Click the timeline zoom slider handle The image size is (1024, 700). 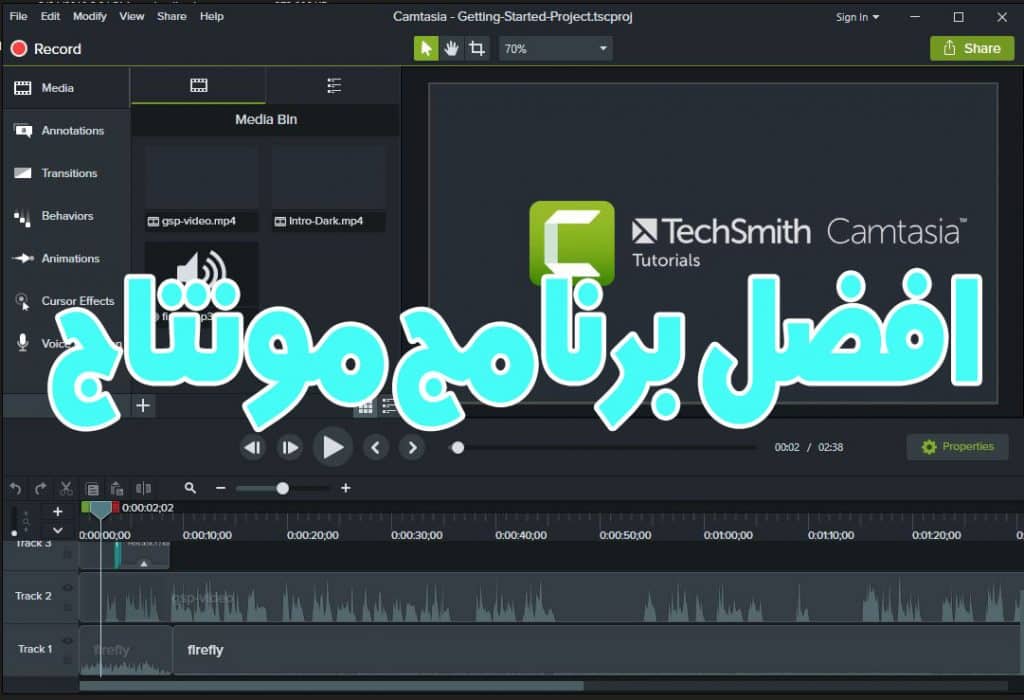click(x=282, y=488)
